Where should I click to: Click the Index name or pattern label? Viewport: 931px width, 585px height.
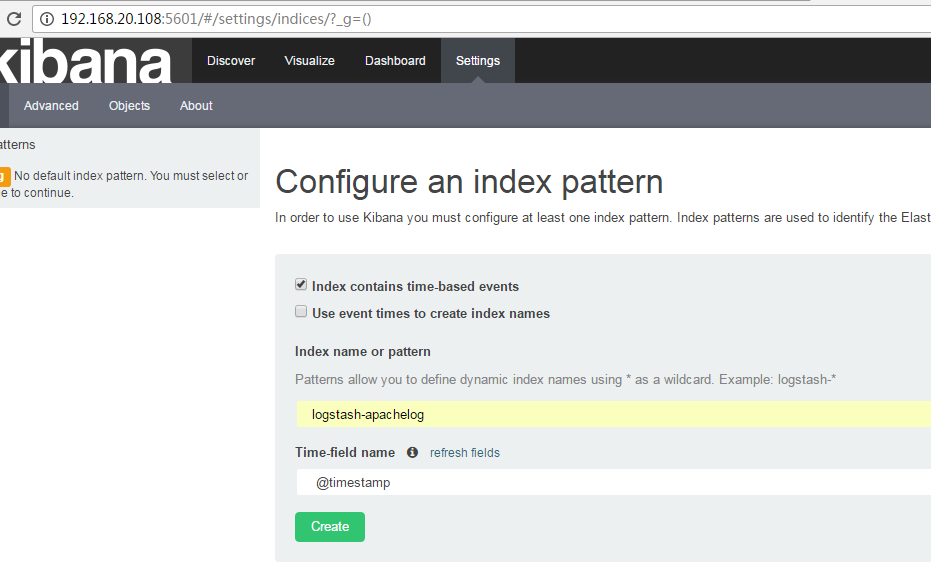(363, 352)
